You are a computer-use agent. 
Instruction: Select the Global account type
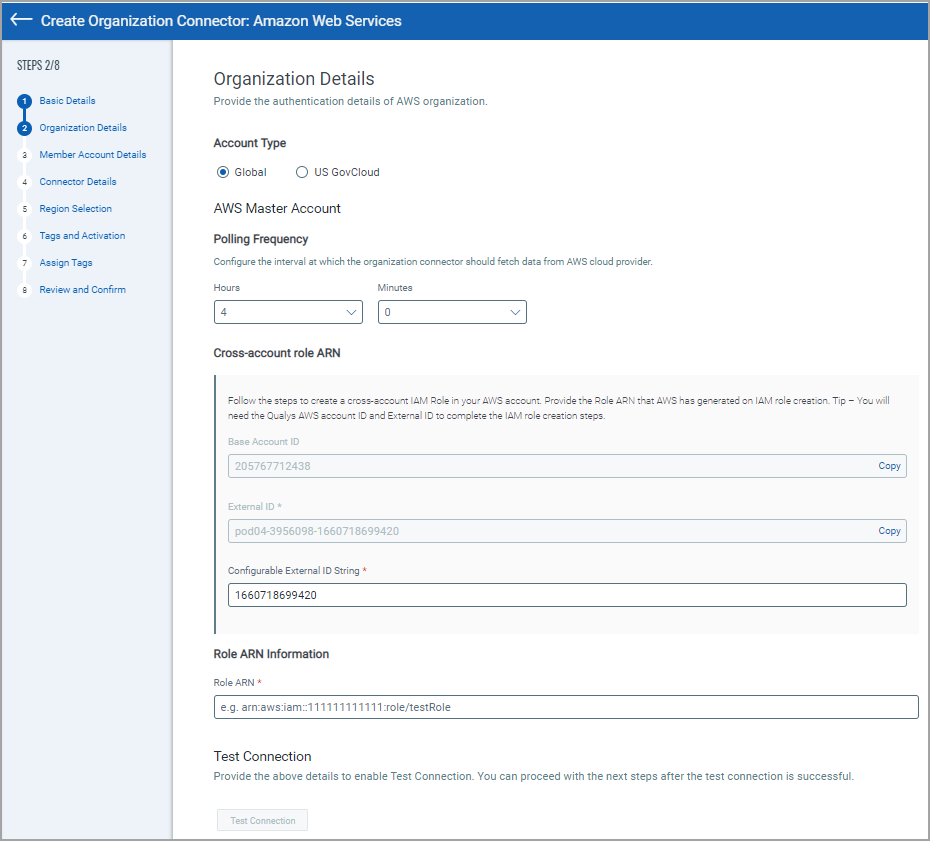223,172
